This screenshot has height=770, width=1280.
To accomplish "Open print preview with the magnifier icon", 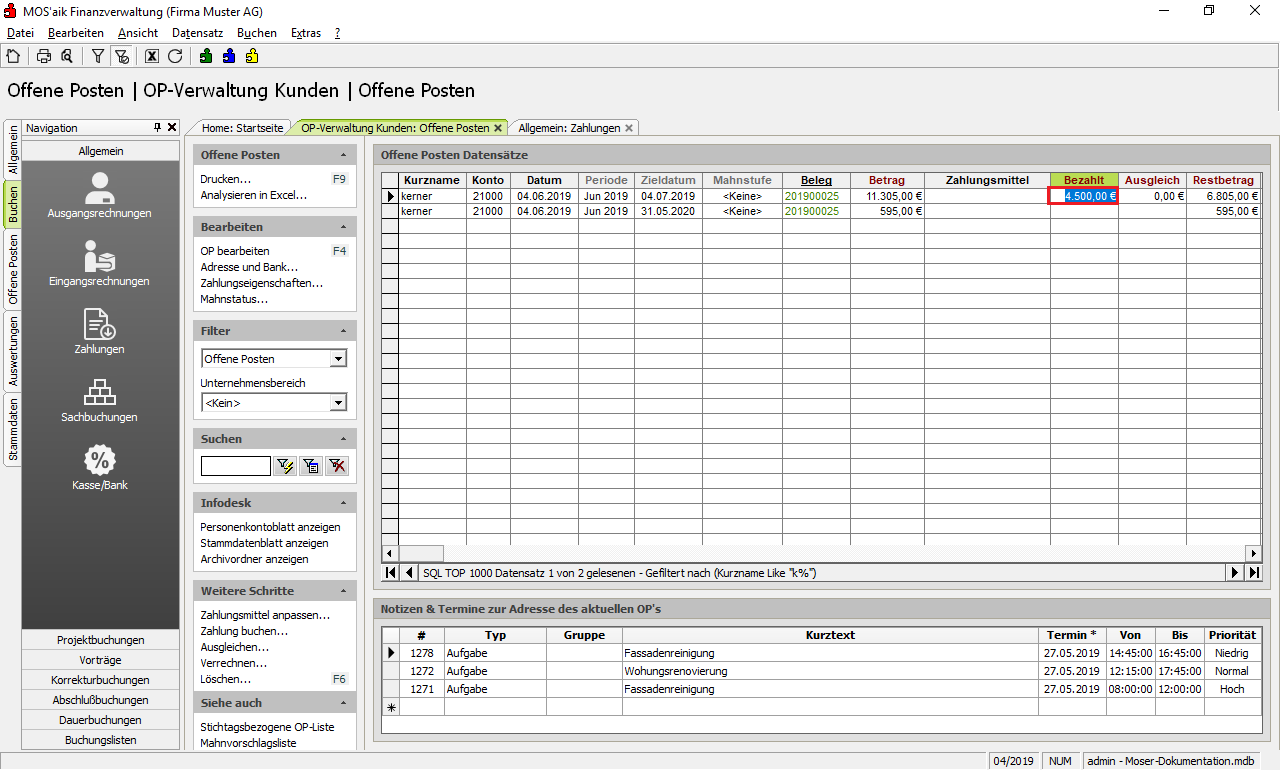I will pyautogui.click(x=66, y=56).
